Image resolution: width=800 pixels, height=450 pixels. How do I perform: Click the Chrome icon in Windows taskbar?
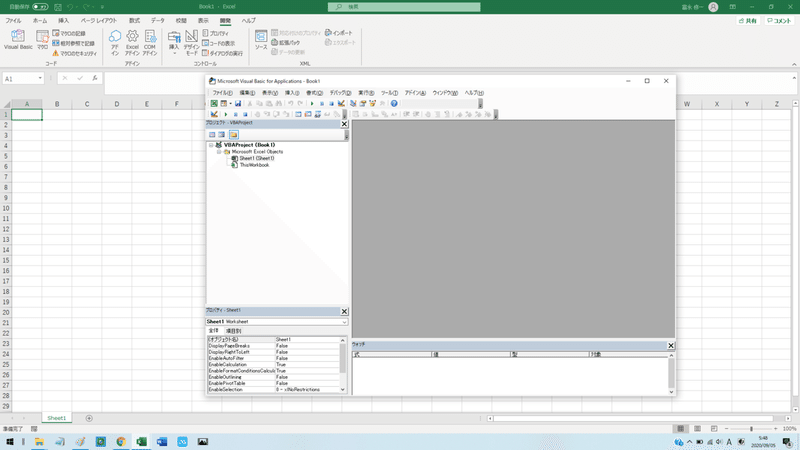point(121,442)
